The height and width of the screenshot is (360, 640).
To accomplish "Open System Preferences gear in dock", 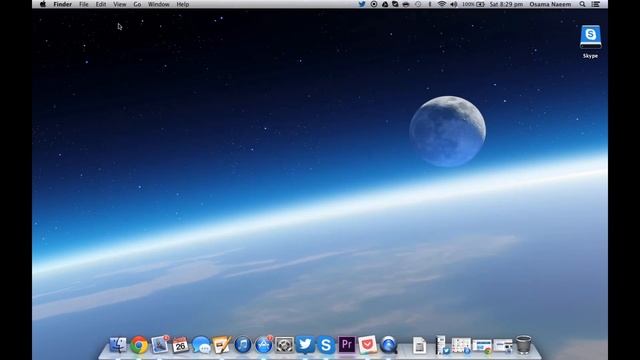I will (284, 345).
